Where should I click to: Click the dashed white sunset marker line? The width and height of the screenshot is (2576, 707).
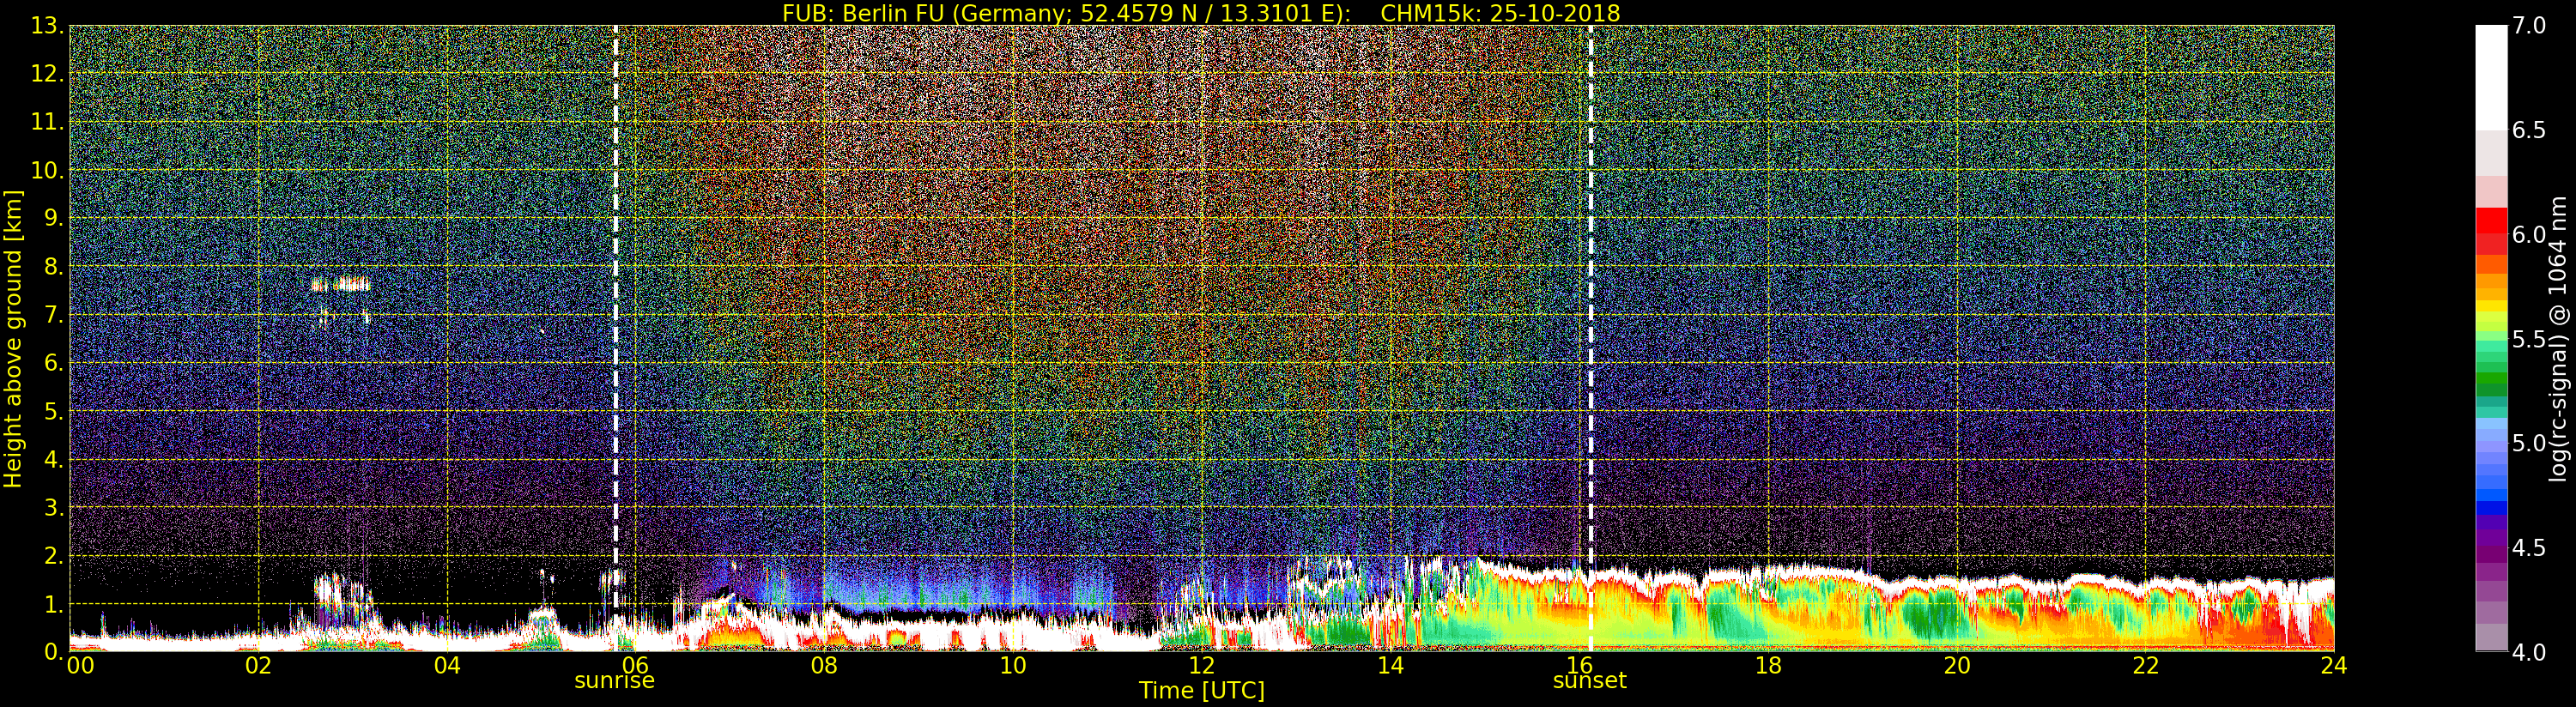click(x=1590, y=338)
